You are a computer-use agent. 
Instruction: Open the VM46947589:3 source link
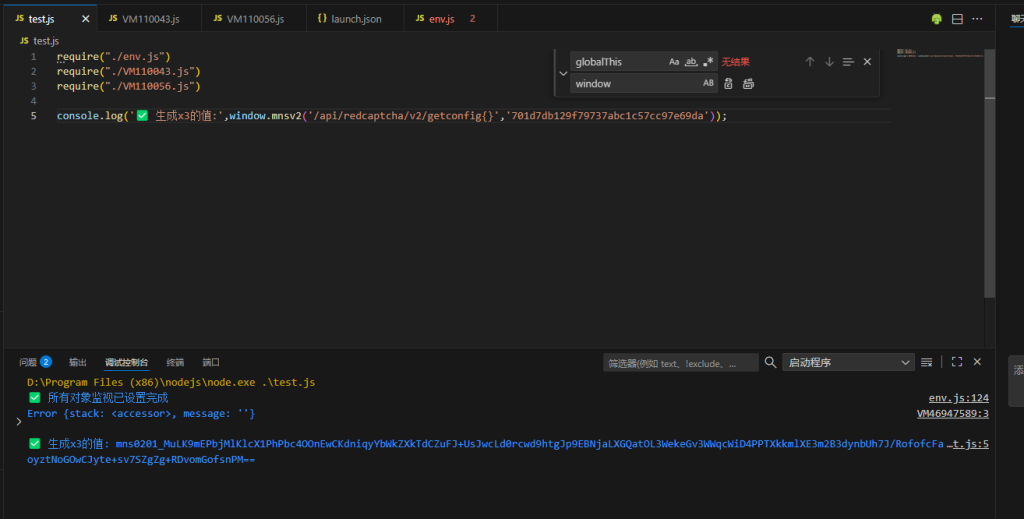(952, 413)
